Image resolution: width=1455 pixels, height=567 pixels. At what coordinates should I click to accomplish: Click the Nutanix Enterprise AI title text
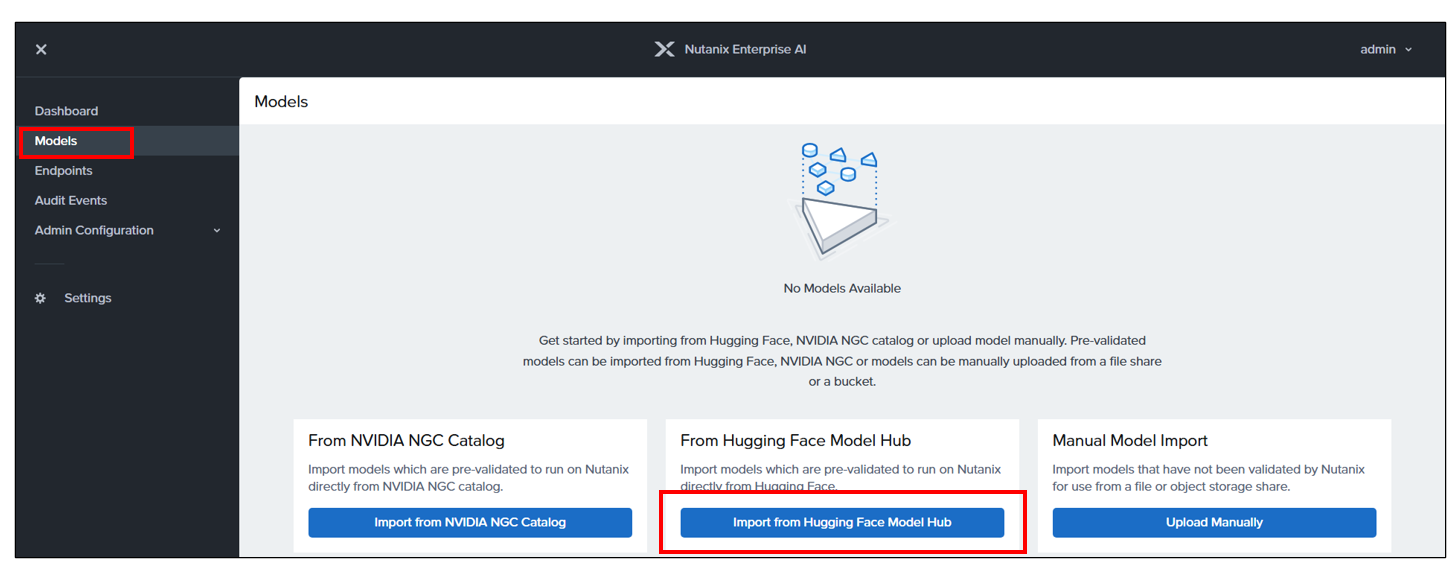click(745, 49)
